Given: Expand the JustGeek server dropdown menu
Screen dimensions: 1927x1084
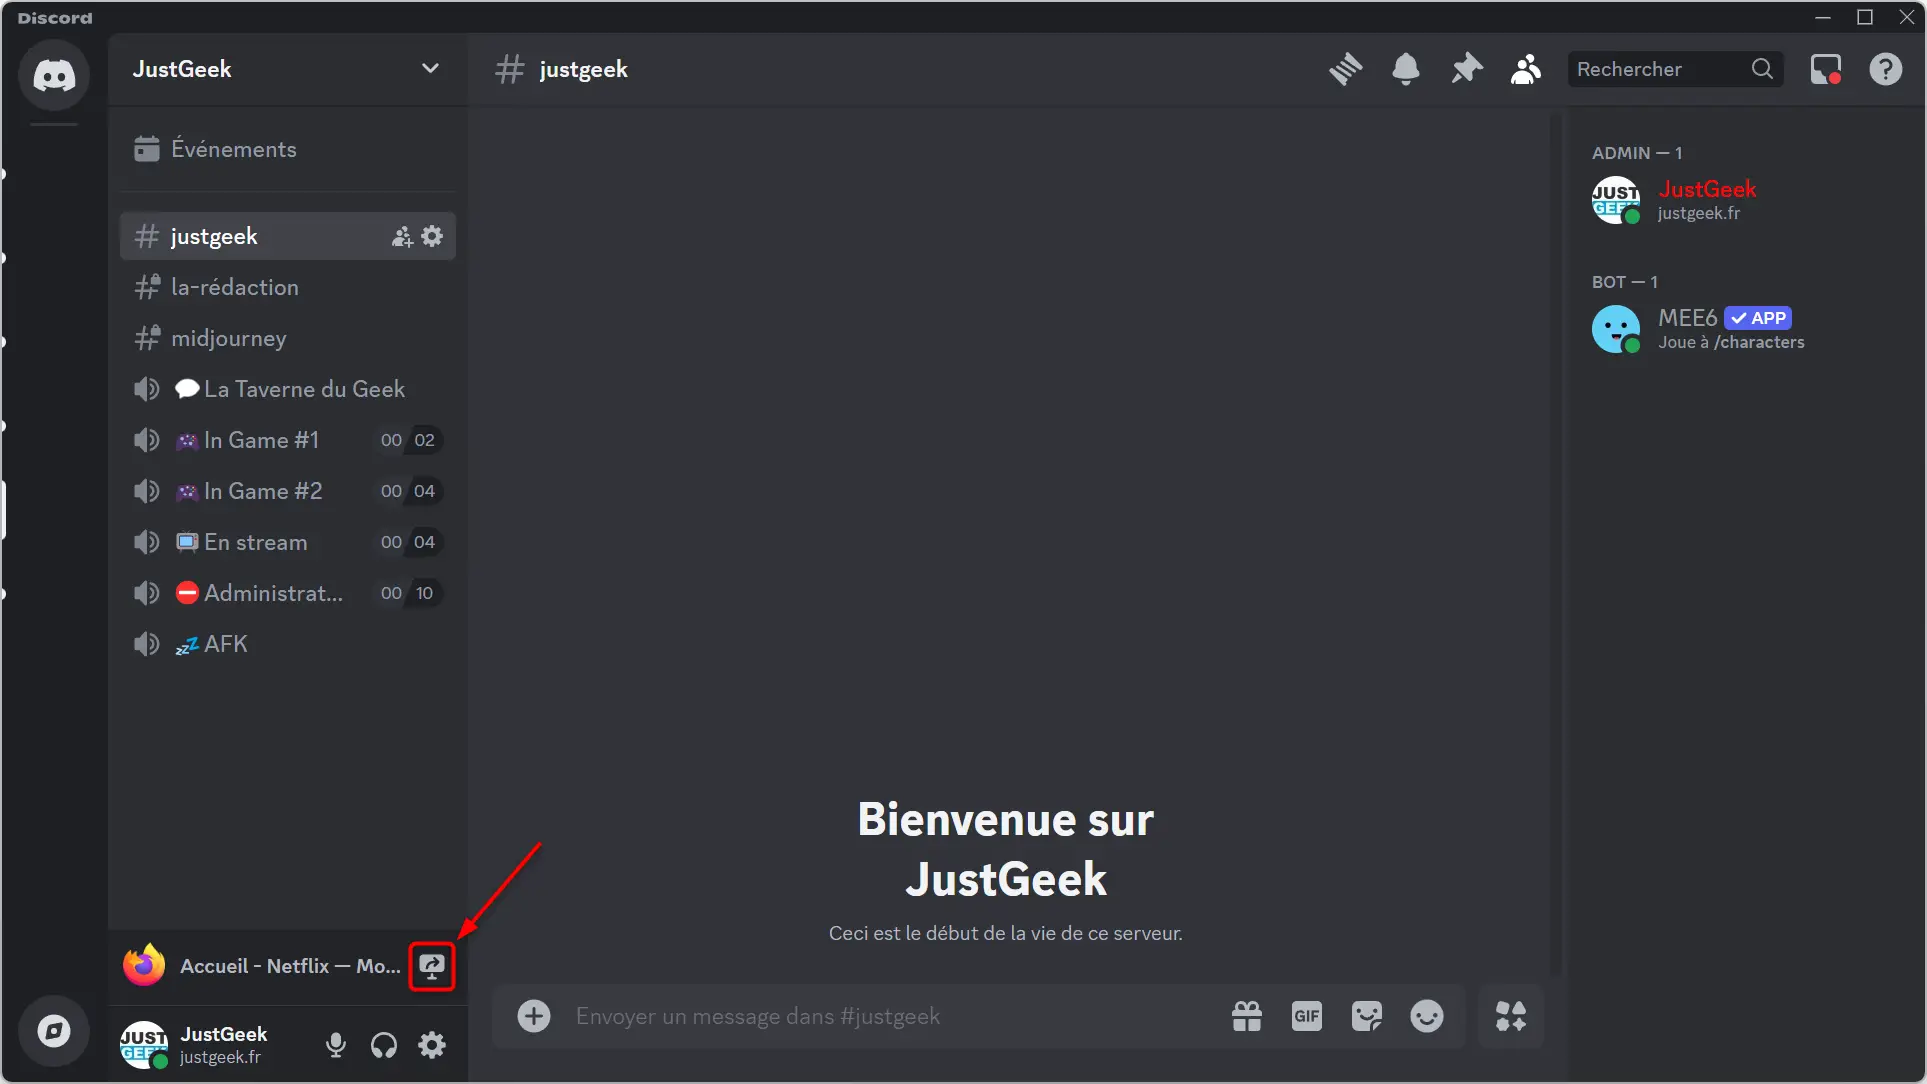Looking at the screenshot, I should tap(430, 69).
